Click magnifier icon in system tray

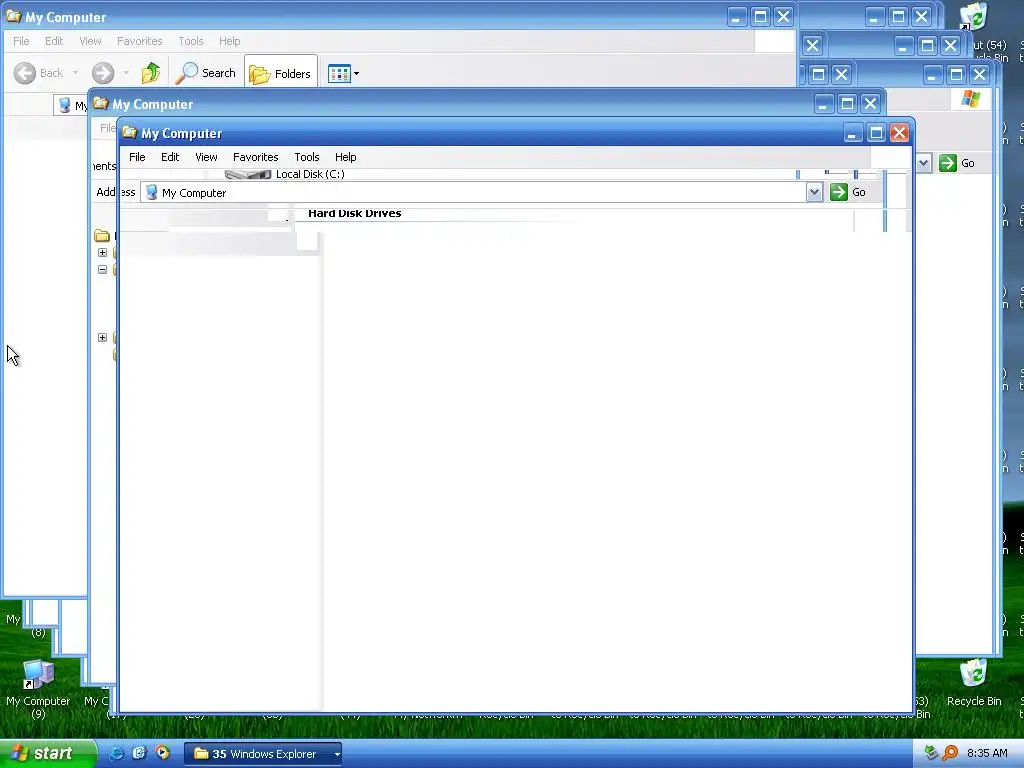tap(950, 754)
